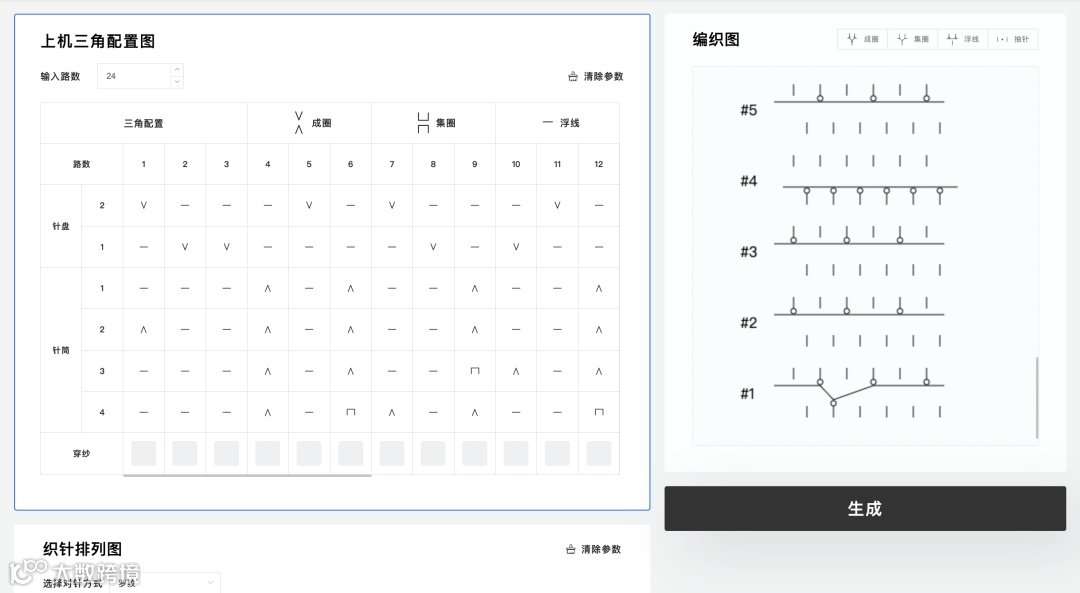Click the 编织图 vertical scrollbar
Screen dimensions: 1080x593
click(x=1037, y=397)
